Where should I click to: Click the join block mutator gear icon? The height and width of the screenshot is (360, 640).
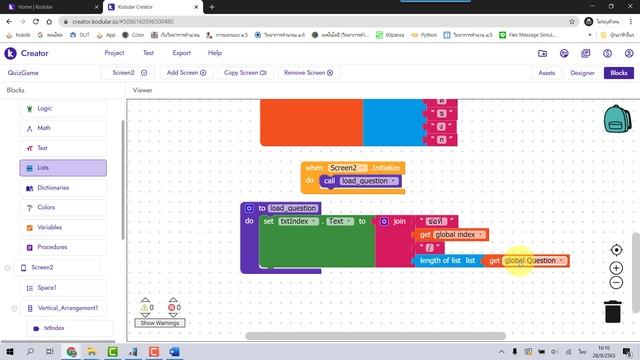pyautogui.click(x=384, y=221)
